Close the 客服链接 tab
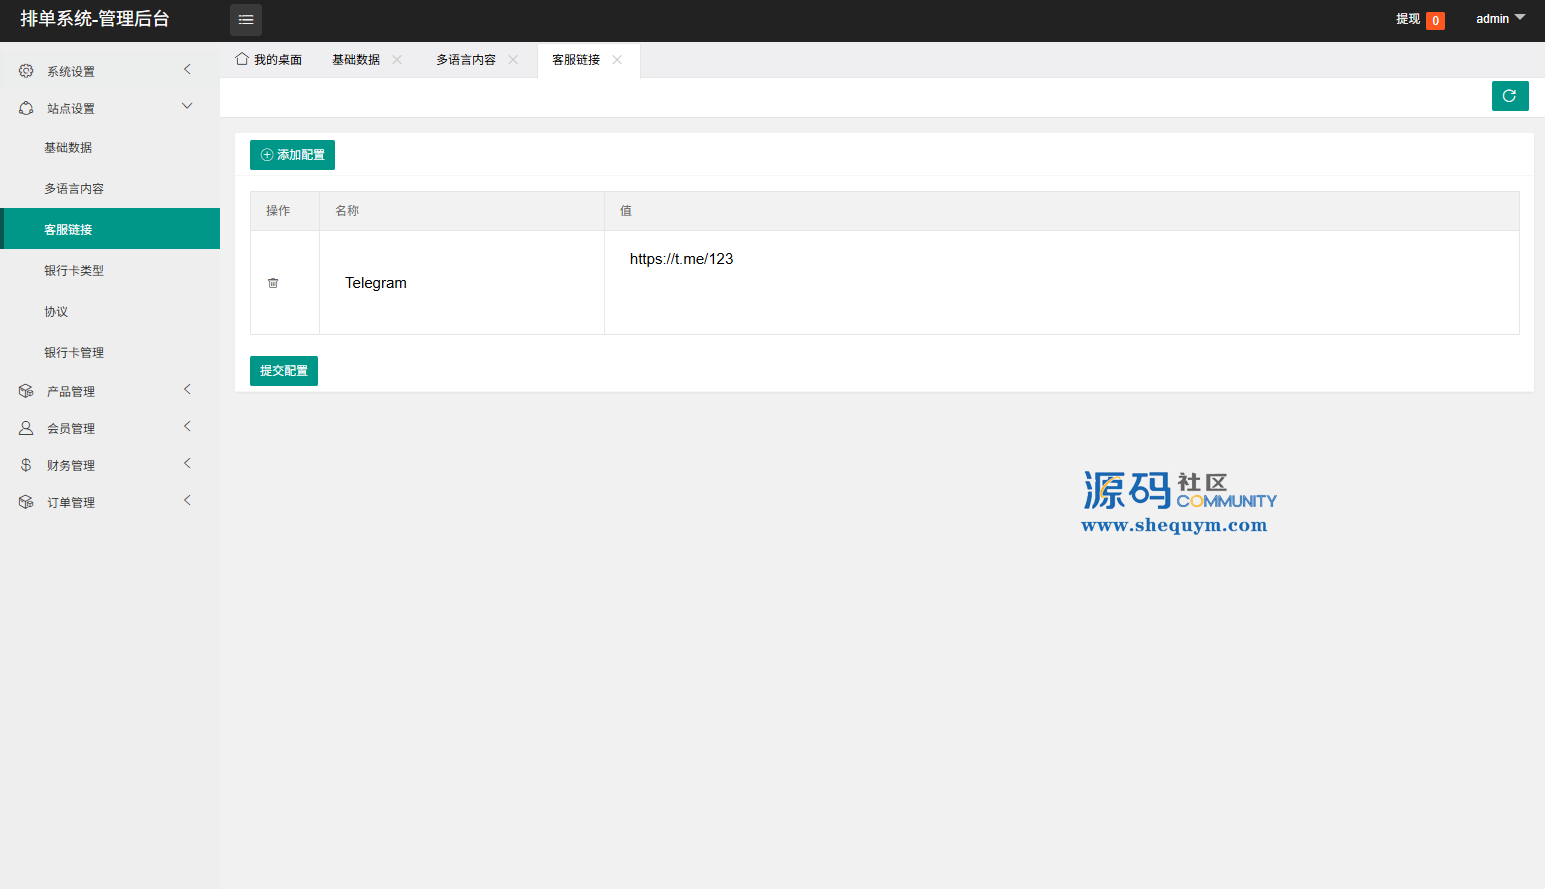 tap(617, 60)
